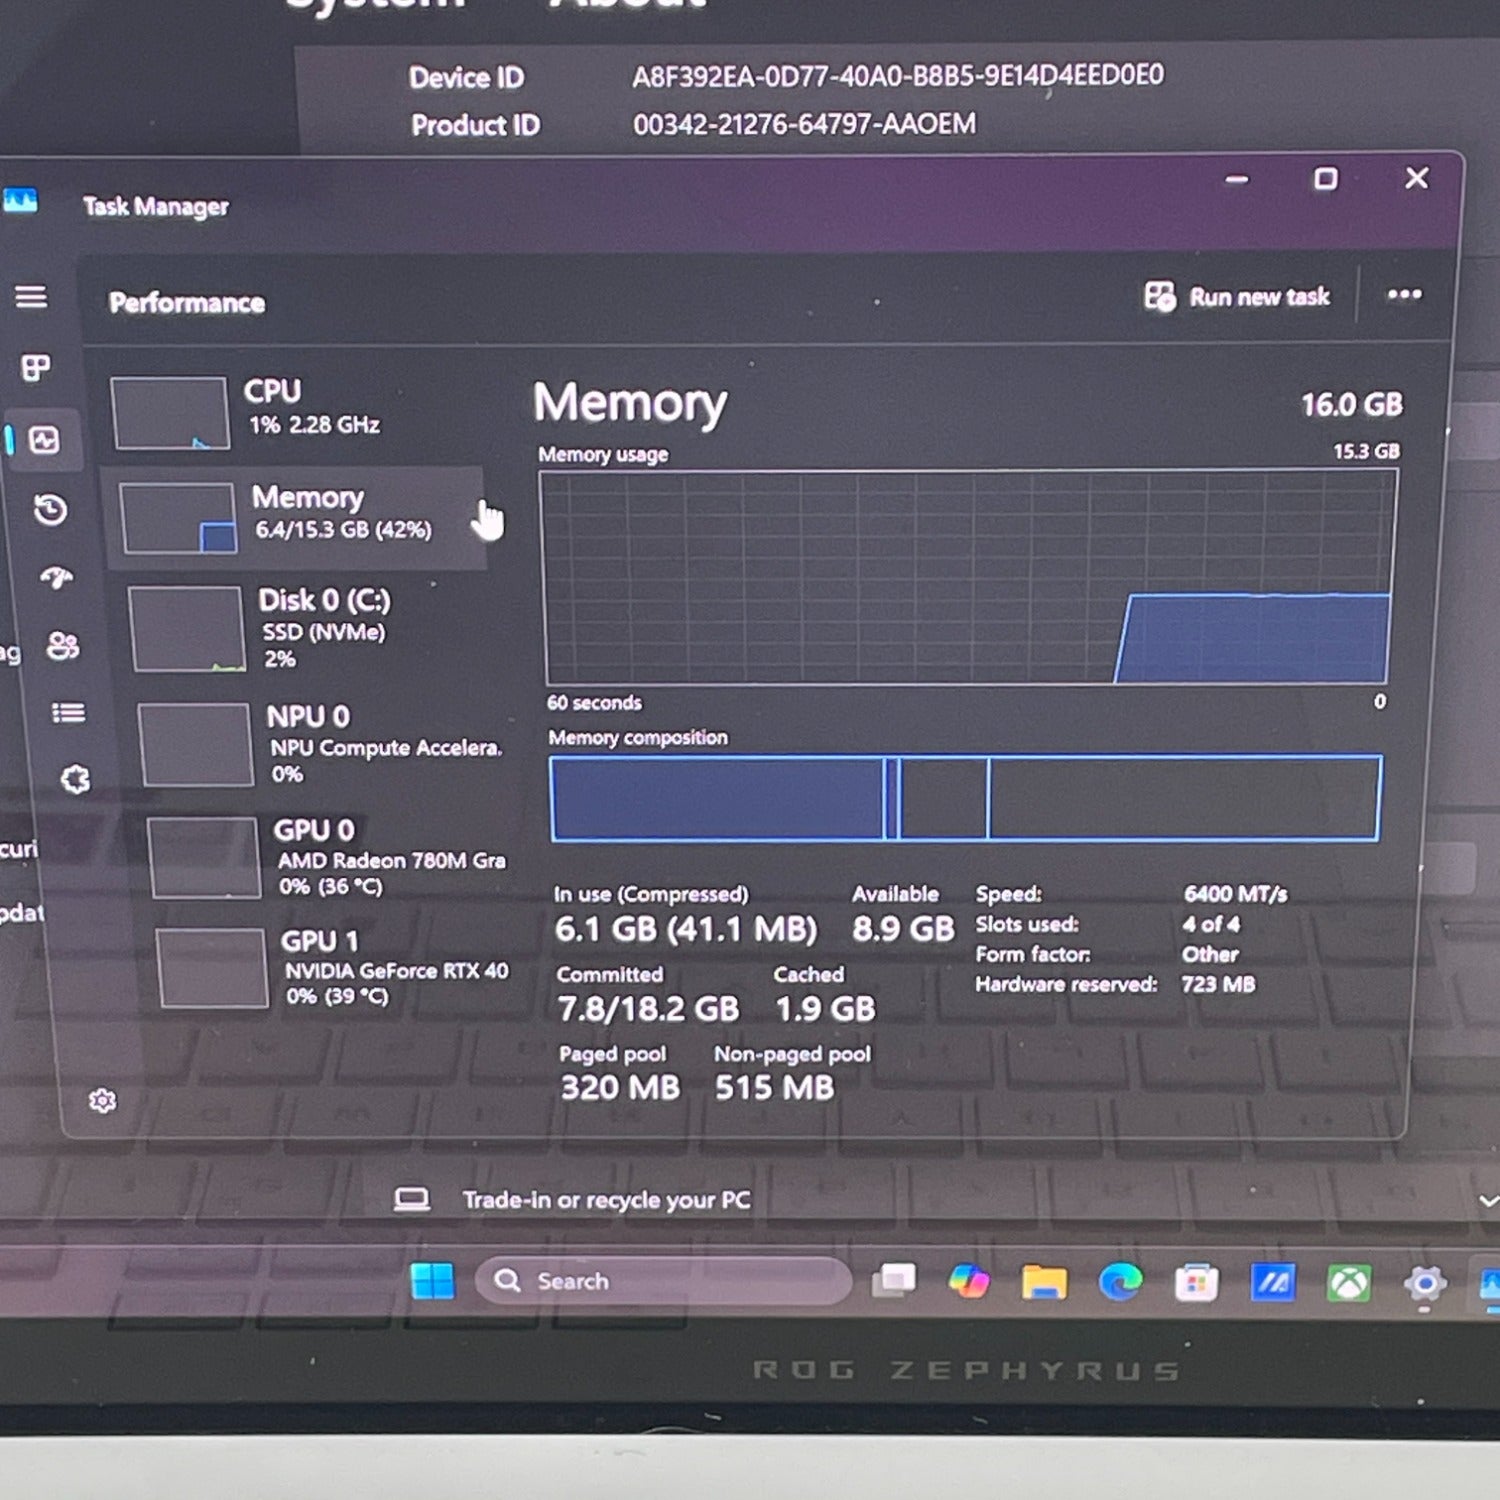Viewport: 1500px width, 1500px height.
Task: Click the Memory composition bar
Action: tap(965, 798)
